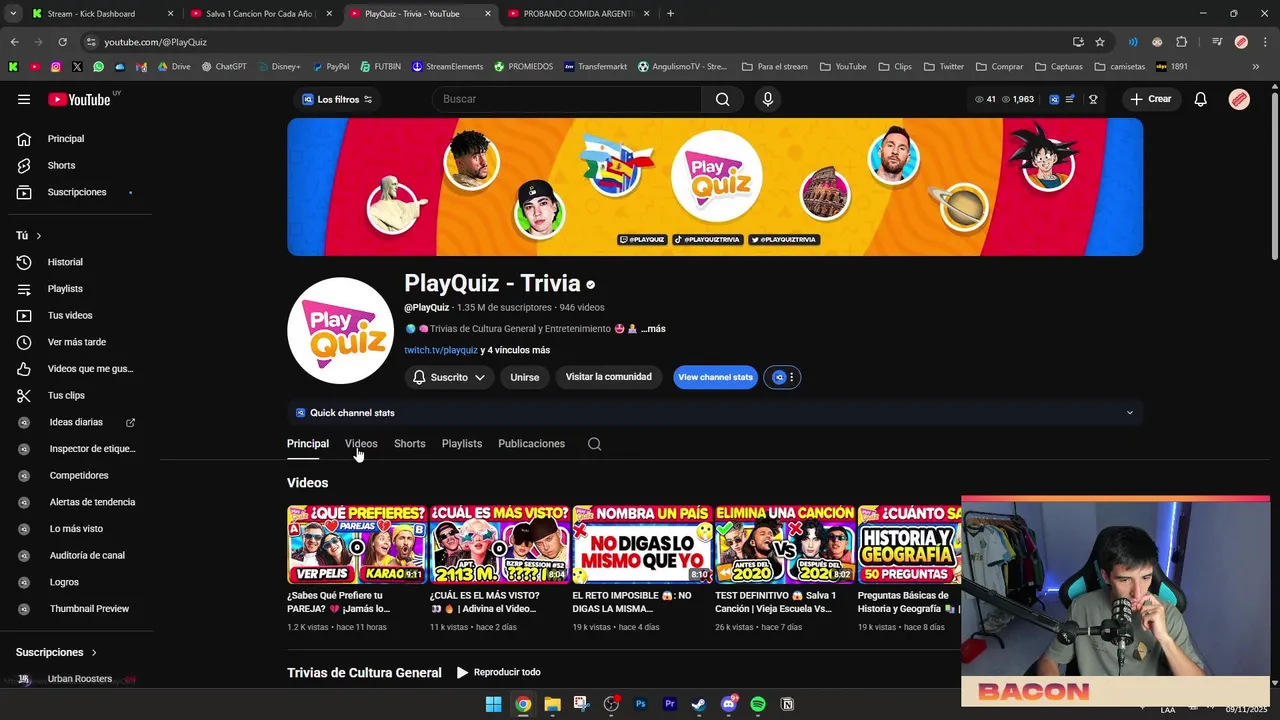1280x720 pixels.
Task: Open the ¿Cuál es más visto? video thumbnail
Action: click(499, 544)
